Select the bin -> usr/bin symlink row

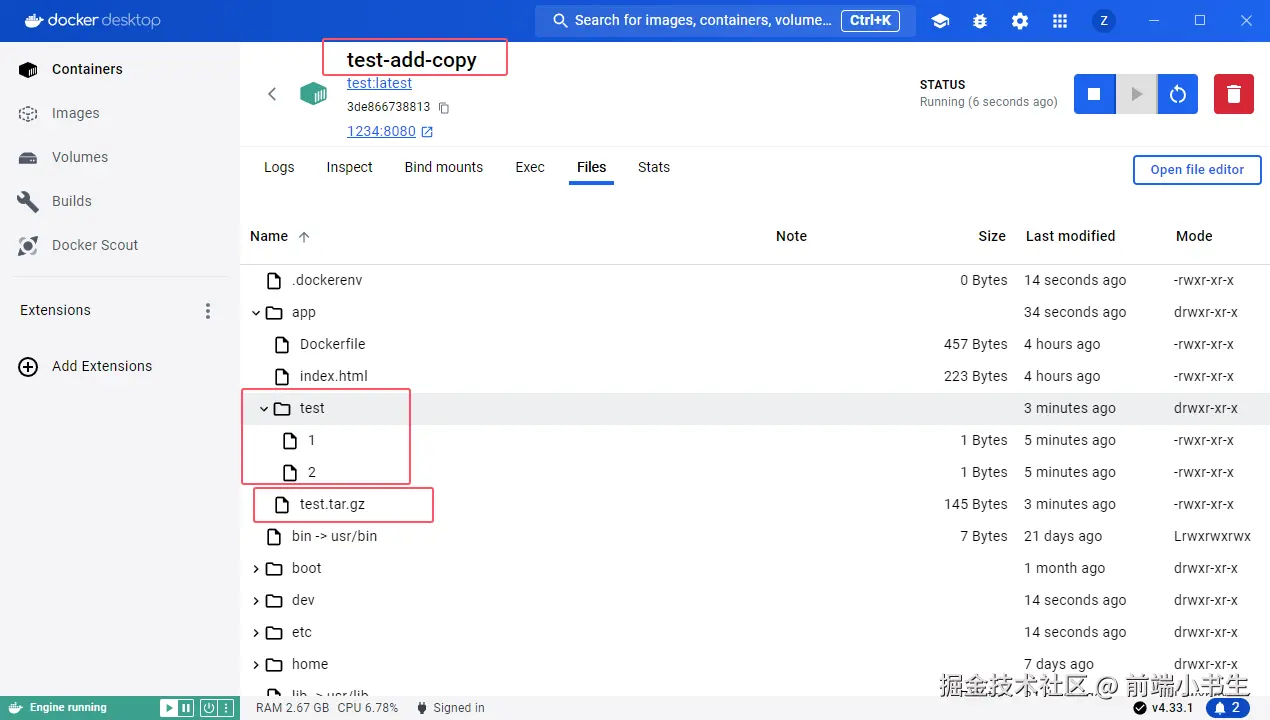pos(755,536)
